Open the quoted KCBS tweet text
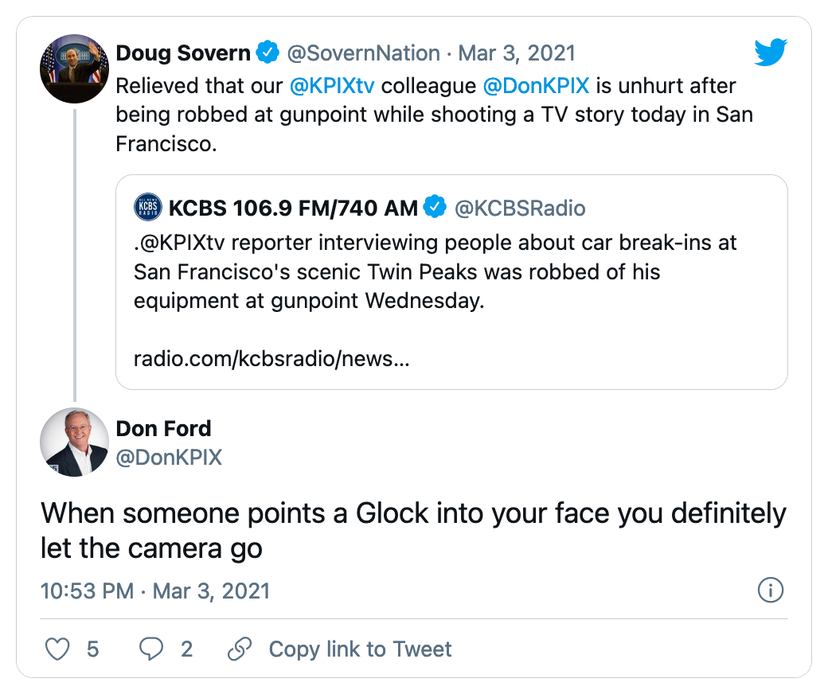828x694 pixels. 440,272
